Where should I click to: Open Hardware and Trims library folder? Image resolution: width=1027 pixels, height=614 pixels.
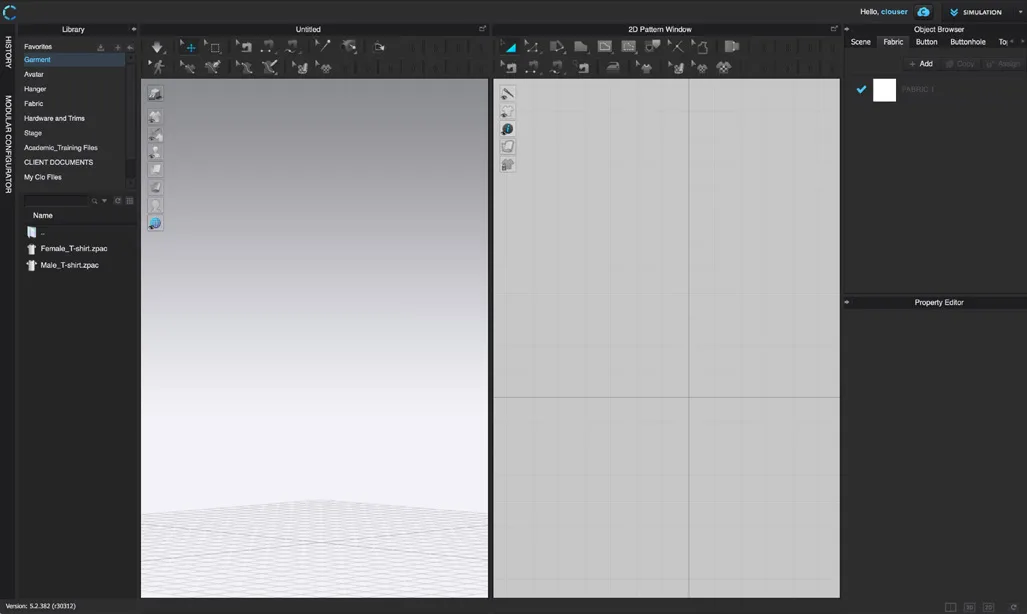point(54,119)
